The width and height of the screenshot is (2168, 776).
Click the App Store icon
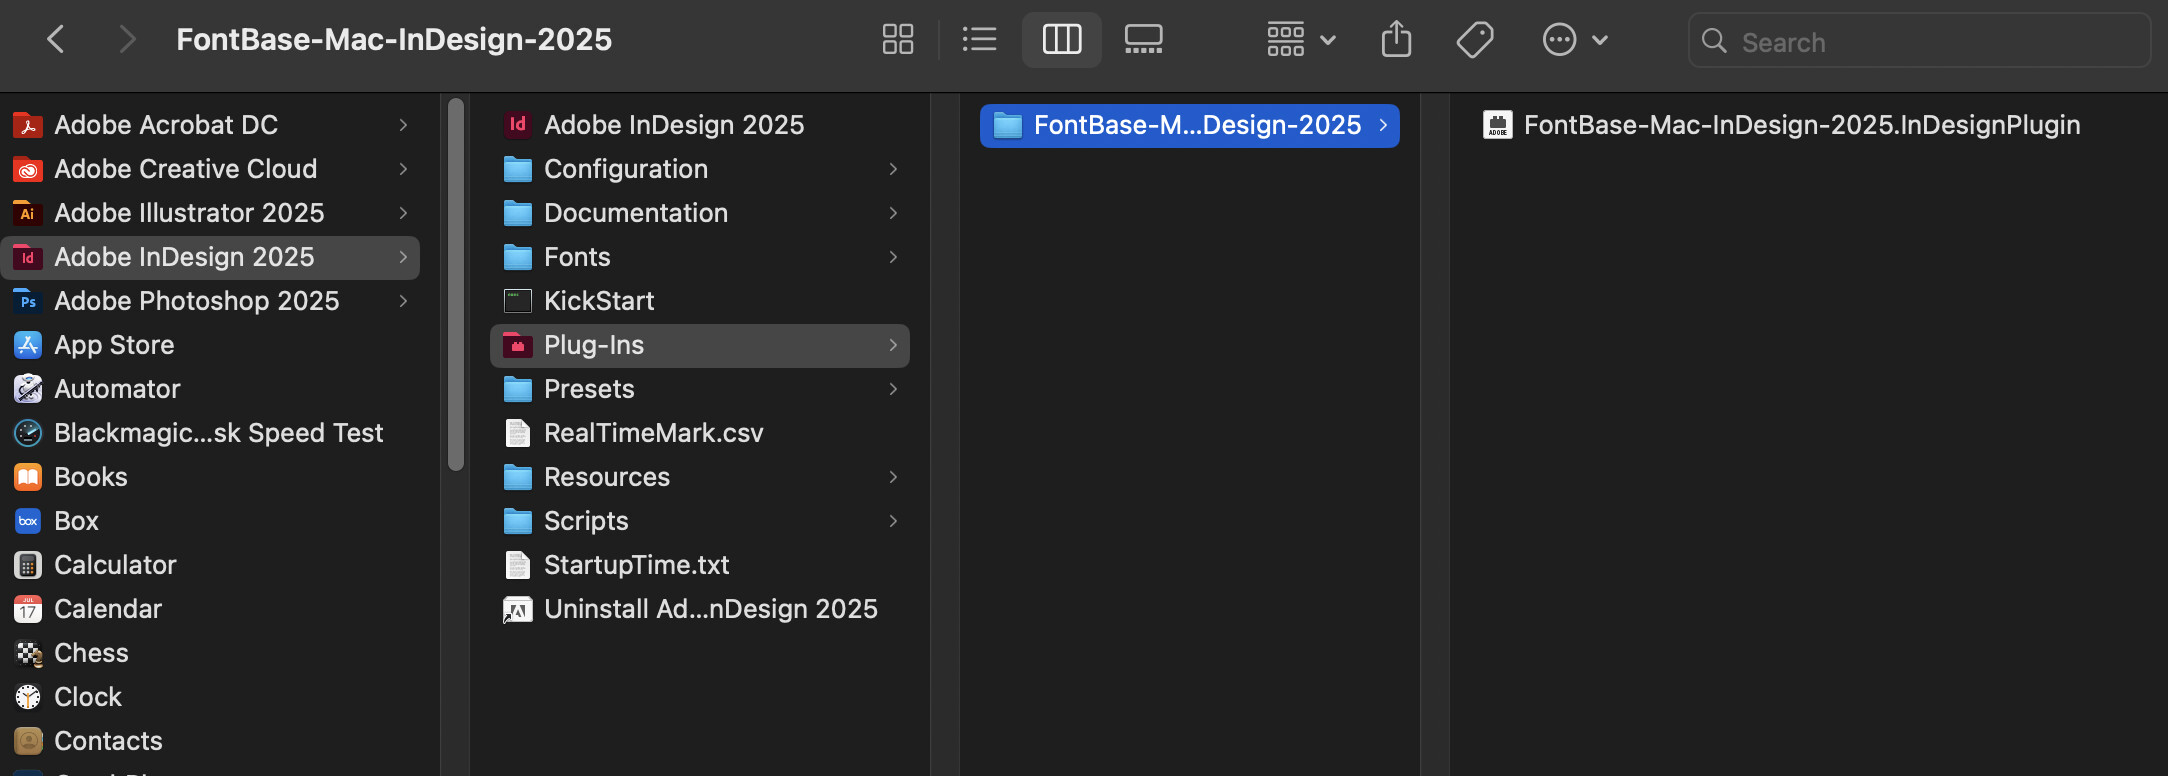click(28, 345)
